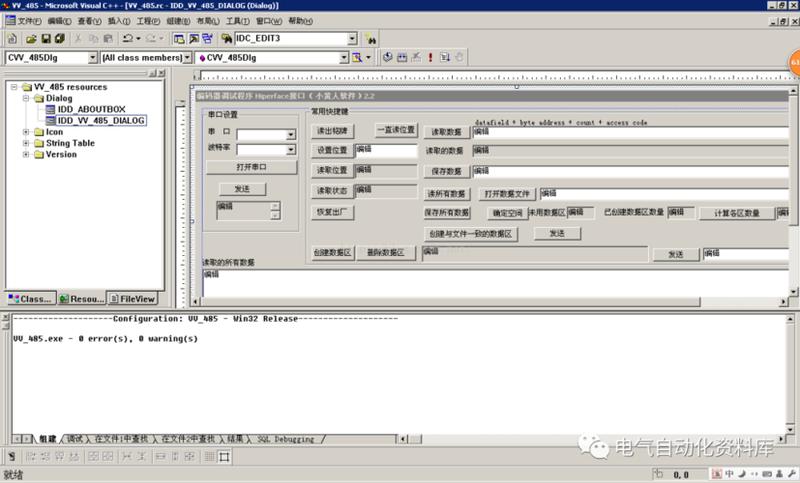This screenshot has width=800, height=483.
Task: Click the wrench icon in system tray
Action: click(x=791, y=474)
